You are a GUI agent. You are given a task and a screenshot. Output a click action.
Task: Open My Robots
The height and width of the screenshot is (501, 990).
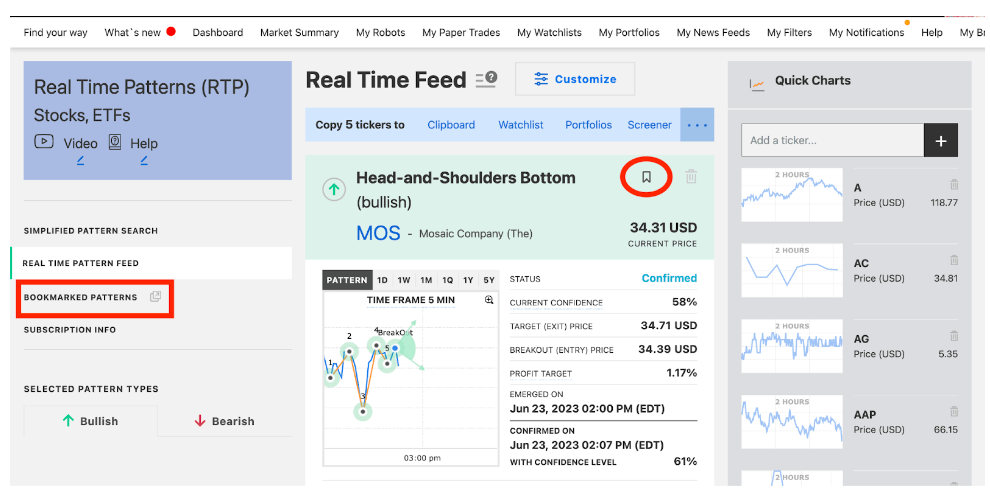coord(381,33)
